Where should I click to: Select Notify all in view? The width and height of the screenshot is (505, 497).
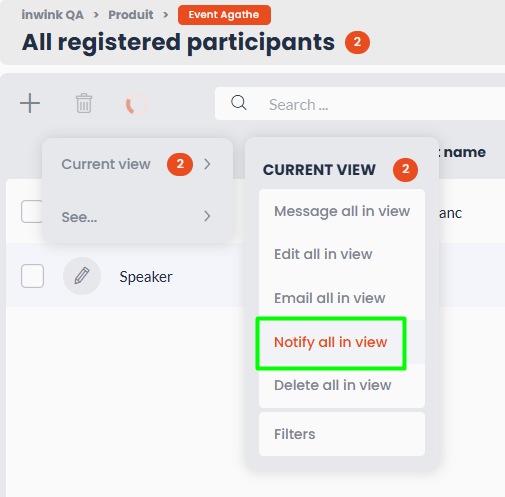pos(331,342)
